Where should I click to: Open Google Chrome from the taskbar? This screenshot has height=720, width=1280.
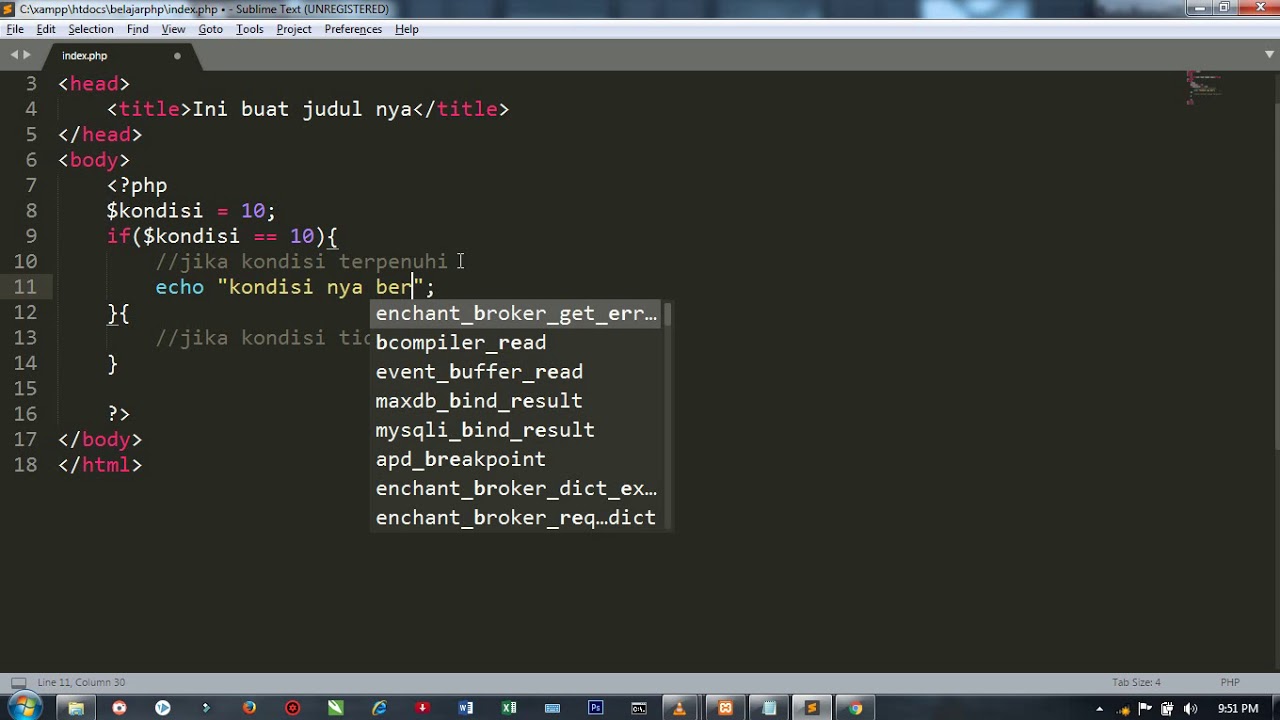click(856, 708)
